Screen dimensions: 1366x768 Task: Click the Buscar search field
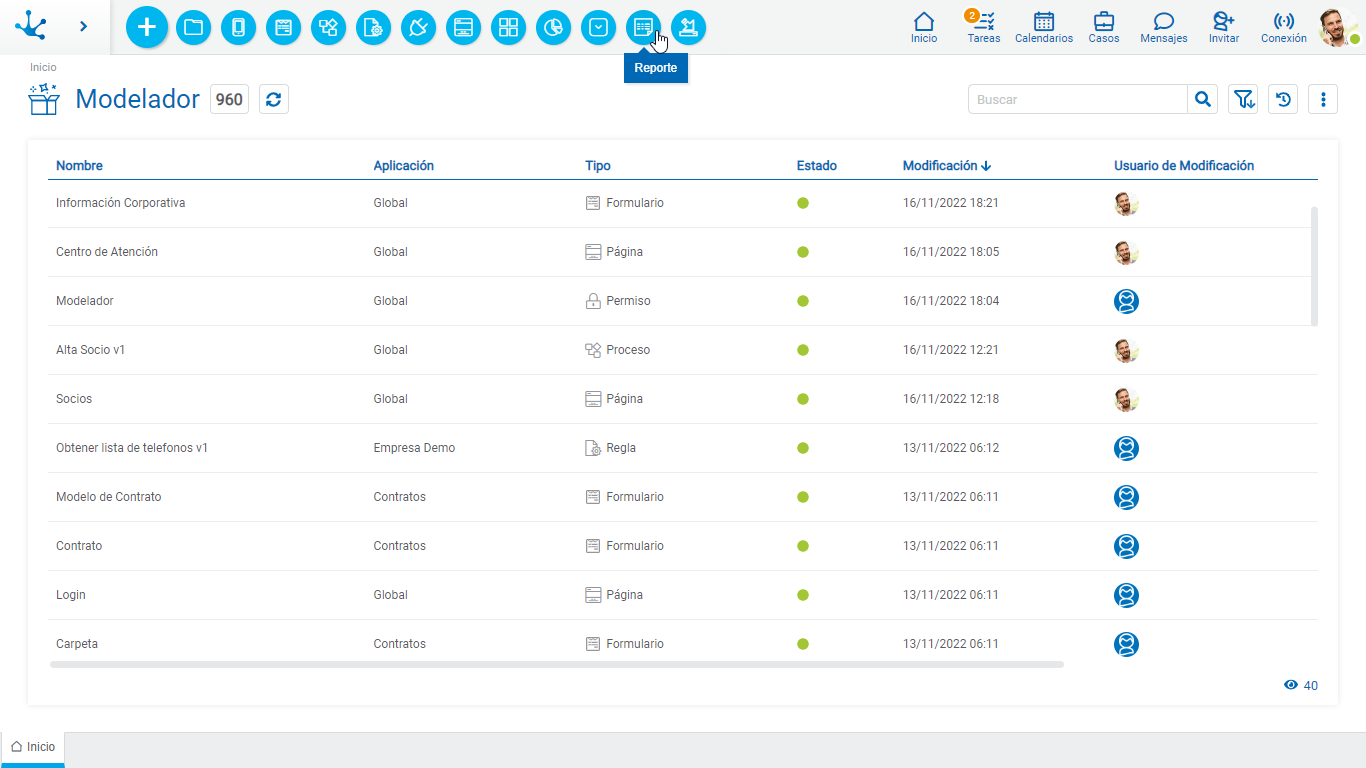point(1078,99)
